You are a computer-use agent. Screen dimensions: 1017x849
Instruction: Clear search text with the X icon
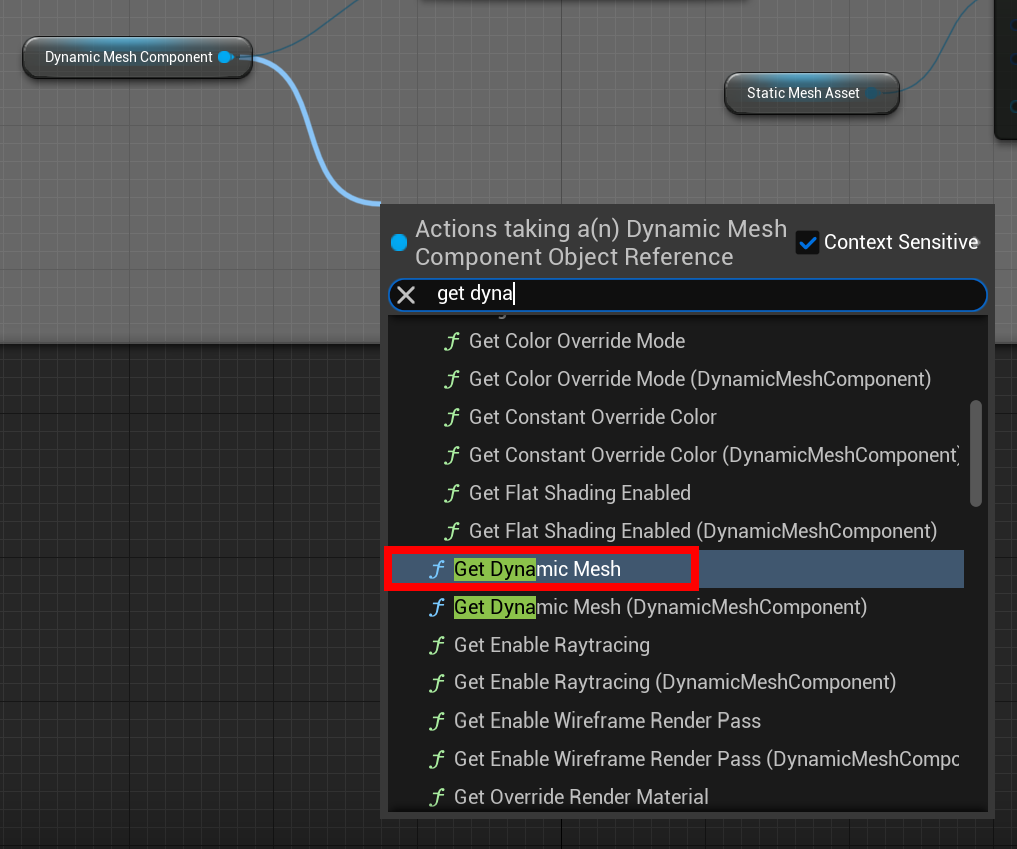(406, 295)
